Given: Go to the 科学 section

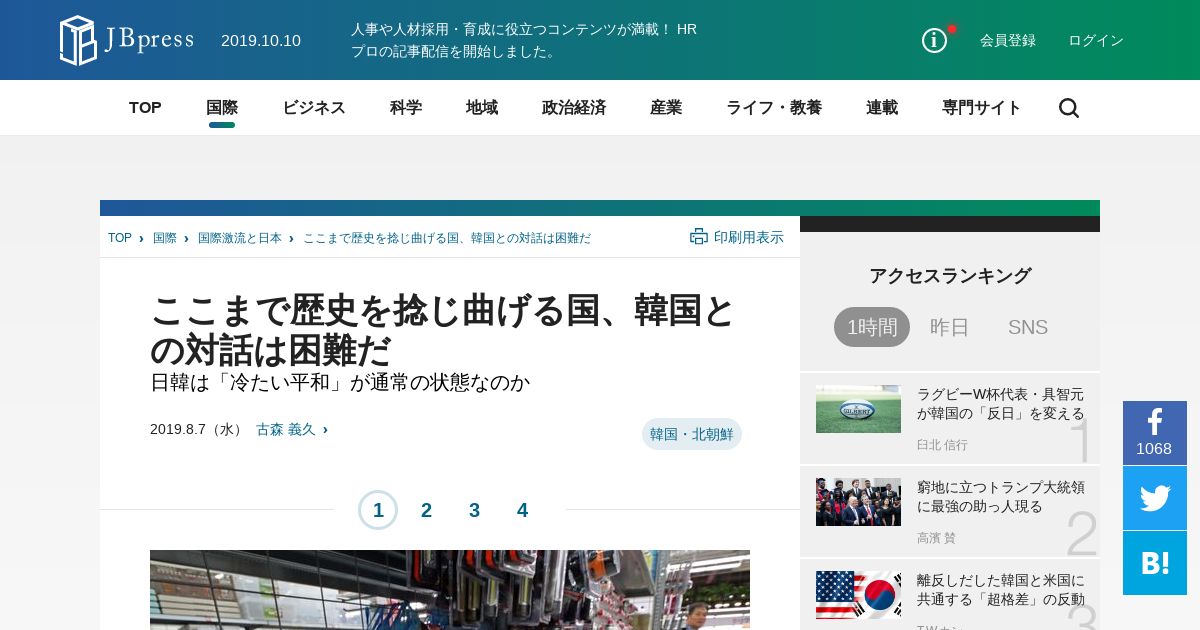Looking at the screenshot, I should tap(406, 108).
